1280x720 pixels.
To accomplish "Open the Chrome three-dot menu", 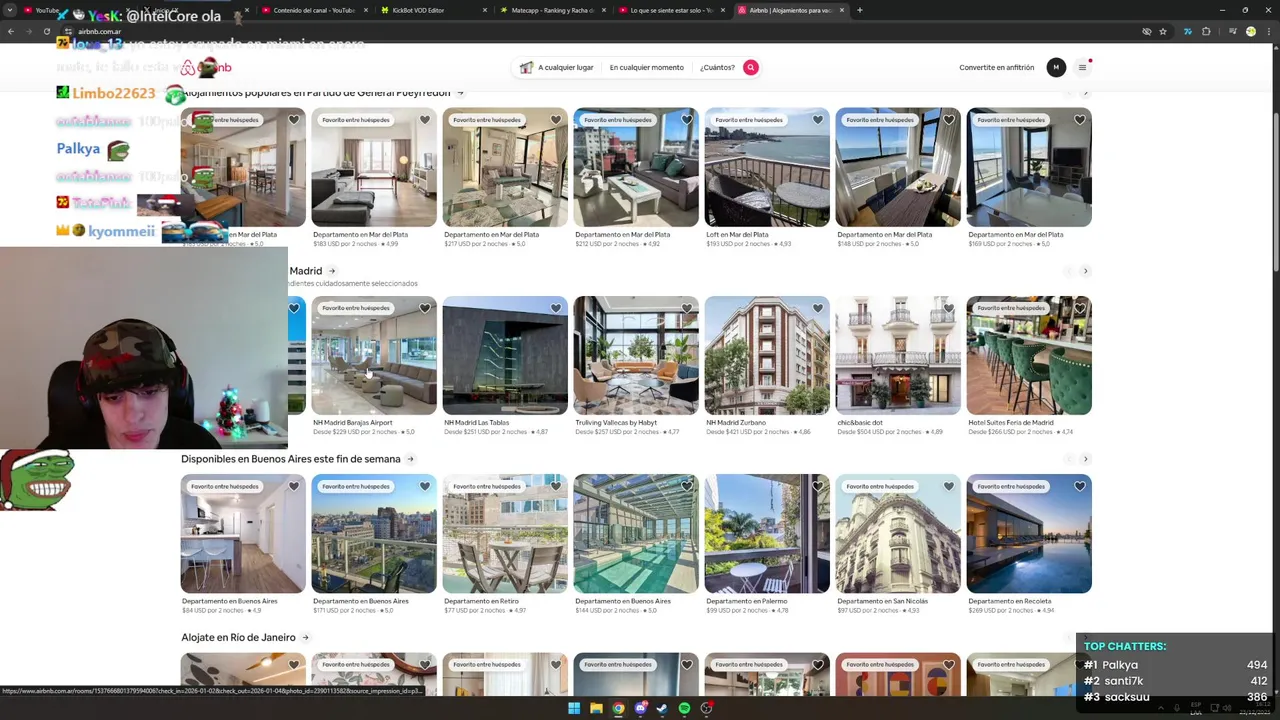I will 1269,31.
